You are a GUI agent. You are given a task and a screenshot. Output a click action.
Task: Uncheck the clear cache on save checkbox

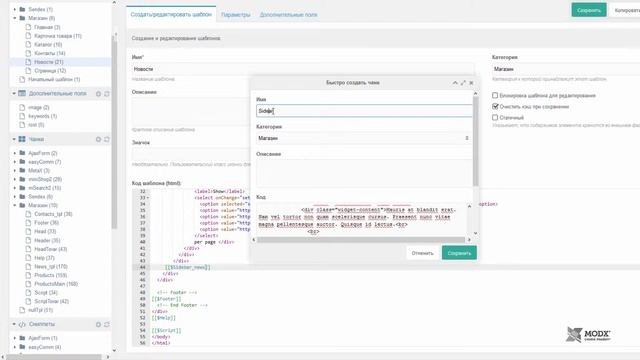tap(495, 107)
